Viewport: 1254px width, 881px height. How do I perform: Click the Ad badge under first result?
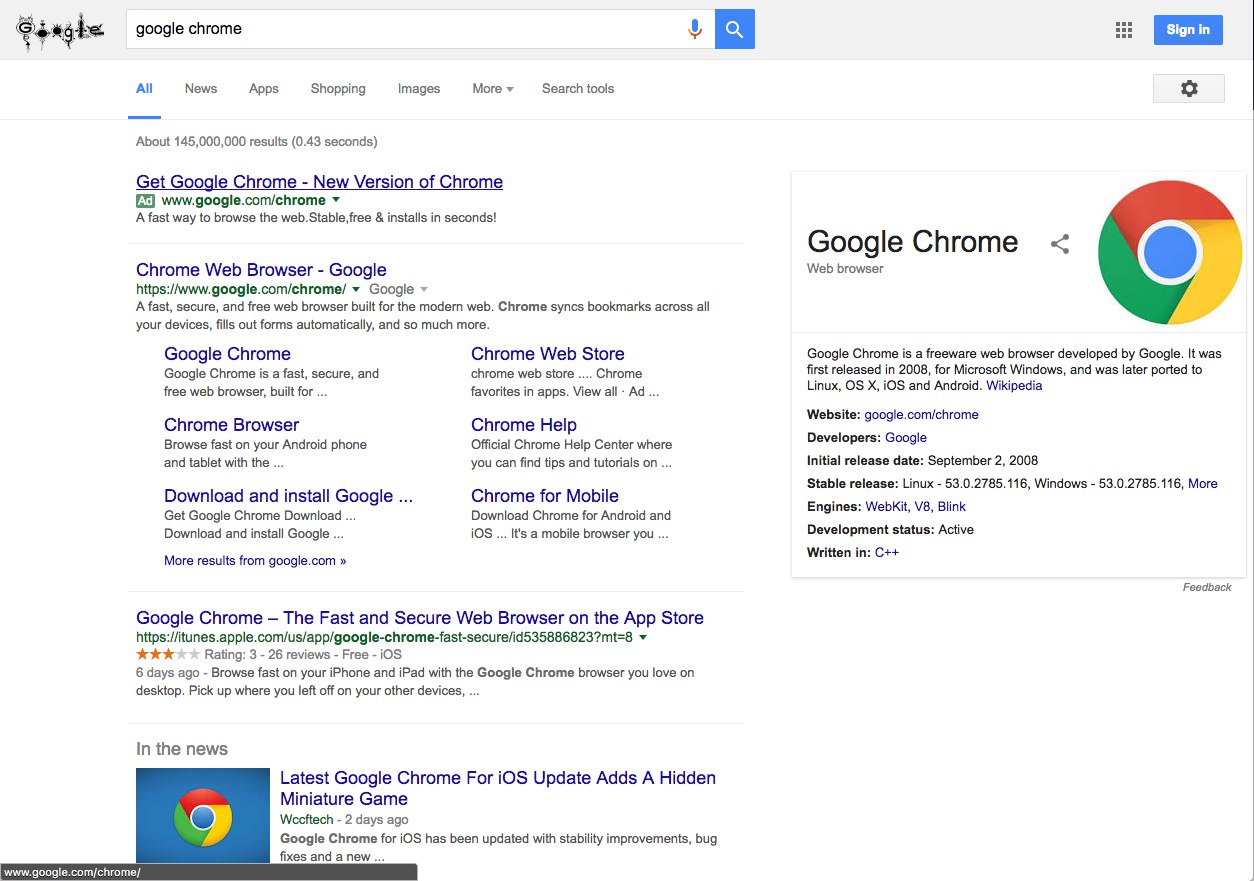[x=146, y=201]
